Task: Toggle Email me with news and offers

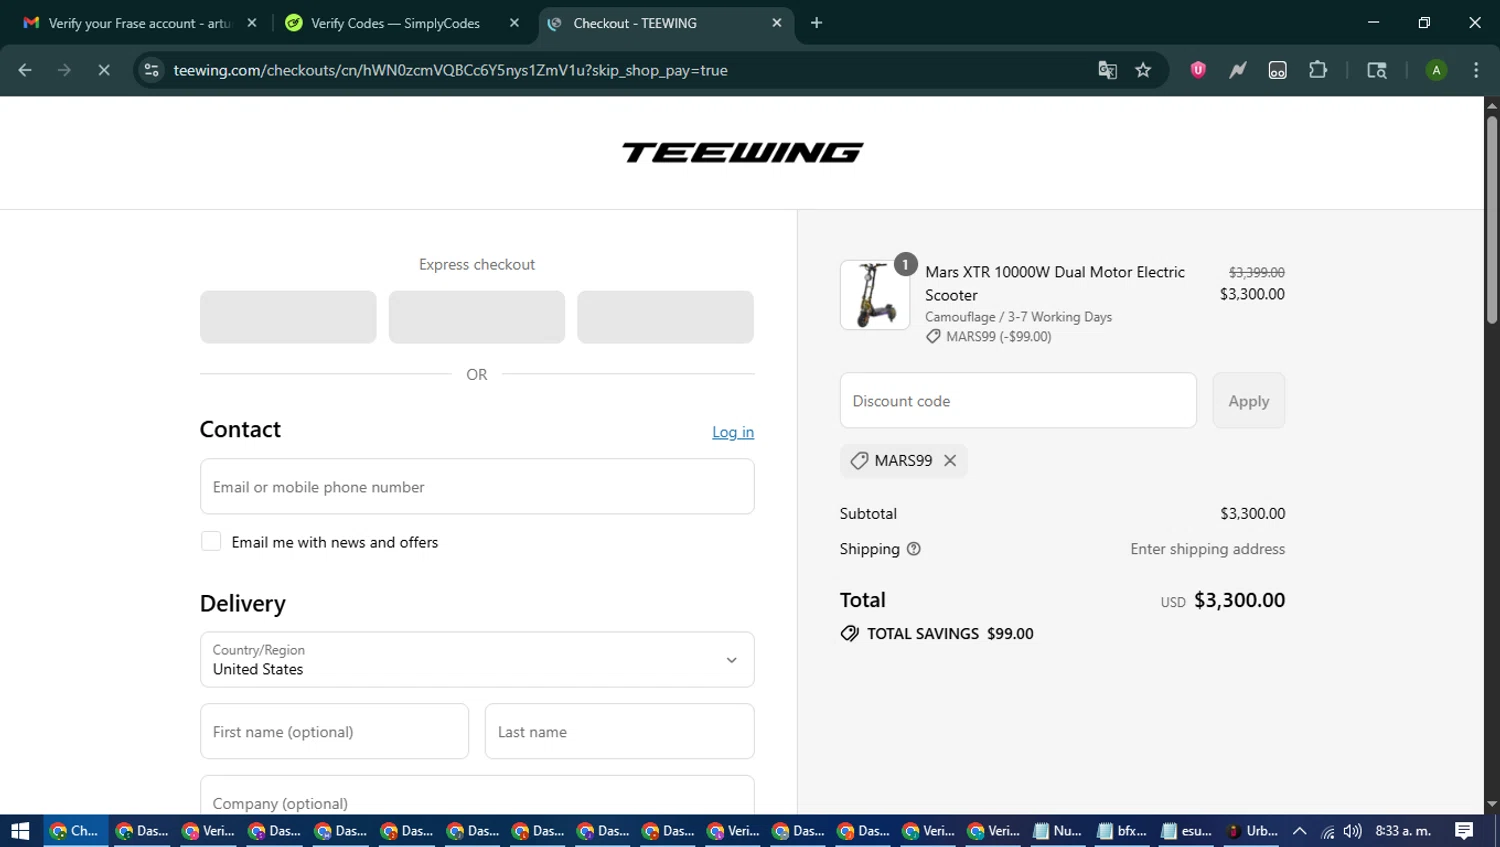Action: pyautogui.click(x=211, y=541)
